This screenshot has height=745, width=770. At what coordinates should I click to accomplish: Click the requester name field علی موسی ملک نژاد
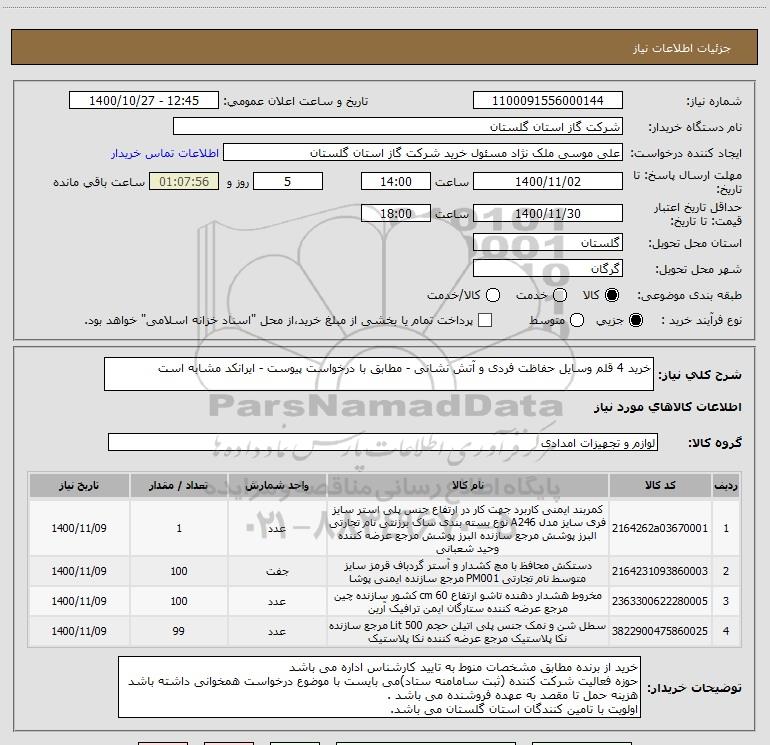(423, 153)
